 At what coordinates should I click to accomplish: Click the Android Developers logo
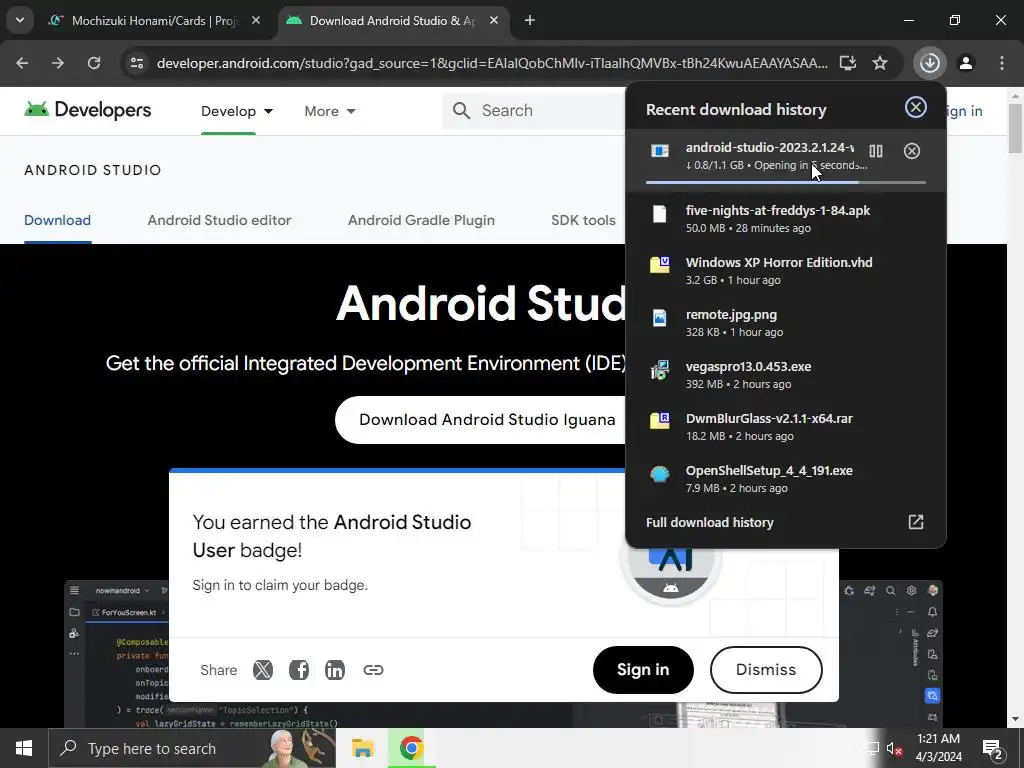tap(88, 110)
